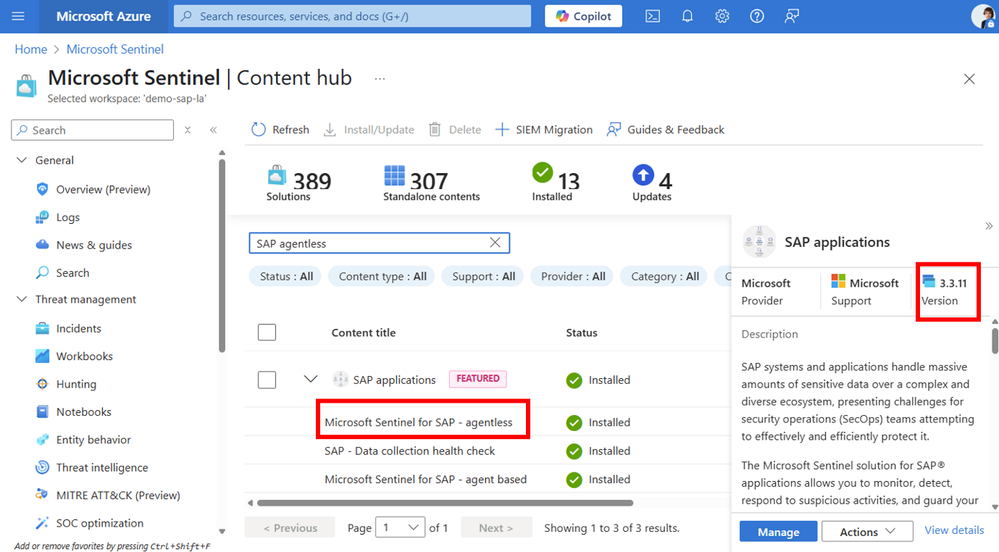Click the Hunting icon in sidebar
The height and width of the screenshot is (552, 999).
coord(42,384)
